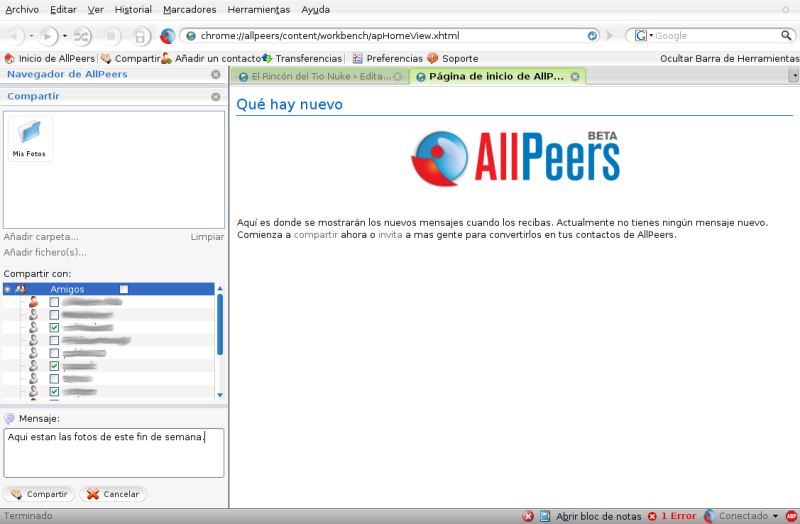The width and height of the screenshot is (800, 524).
Task: Open Inicio de AllPeers toolbar item
Action: (x=50, y=58)
